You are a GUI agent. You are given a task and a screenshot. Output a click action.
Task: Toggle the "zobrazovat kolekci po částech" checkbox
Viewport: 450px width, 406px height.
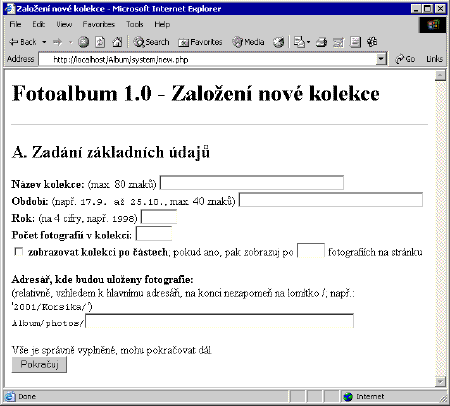(x=19, y=252)
